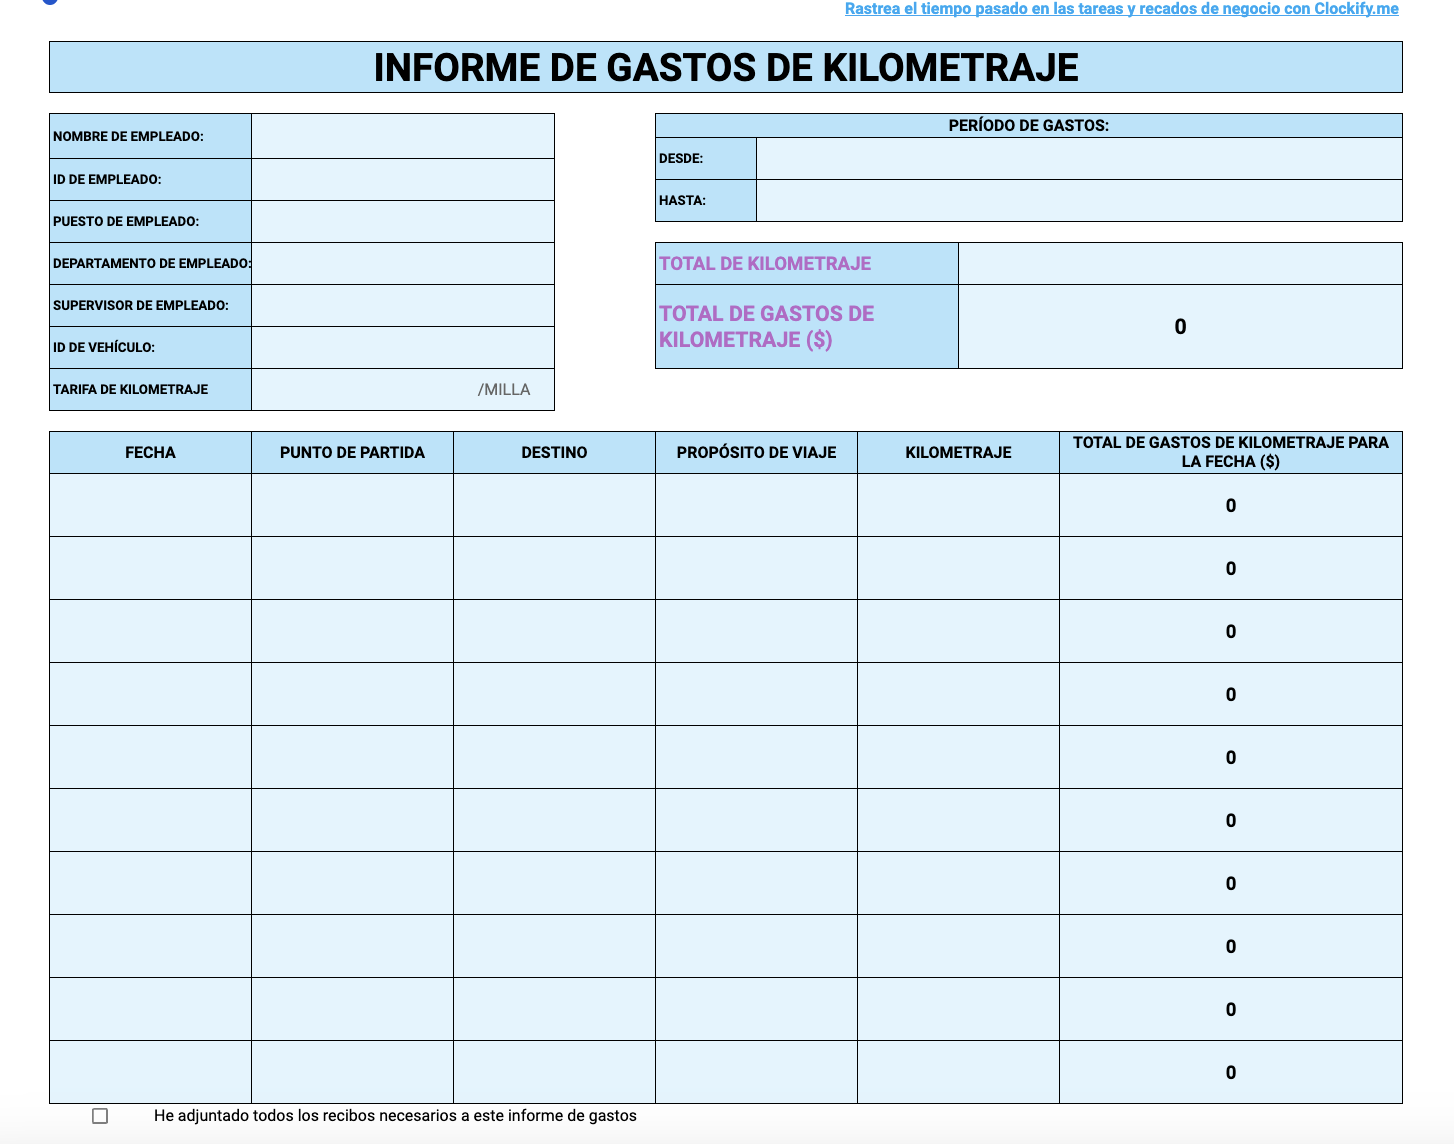Click the first row Destino cell
The width and height of the screenshot is (1454, 1144).
[x=554, y=505]
